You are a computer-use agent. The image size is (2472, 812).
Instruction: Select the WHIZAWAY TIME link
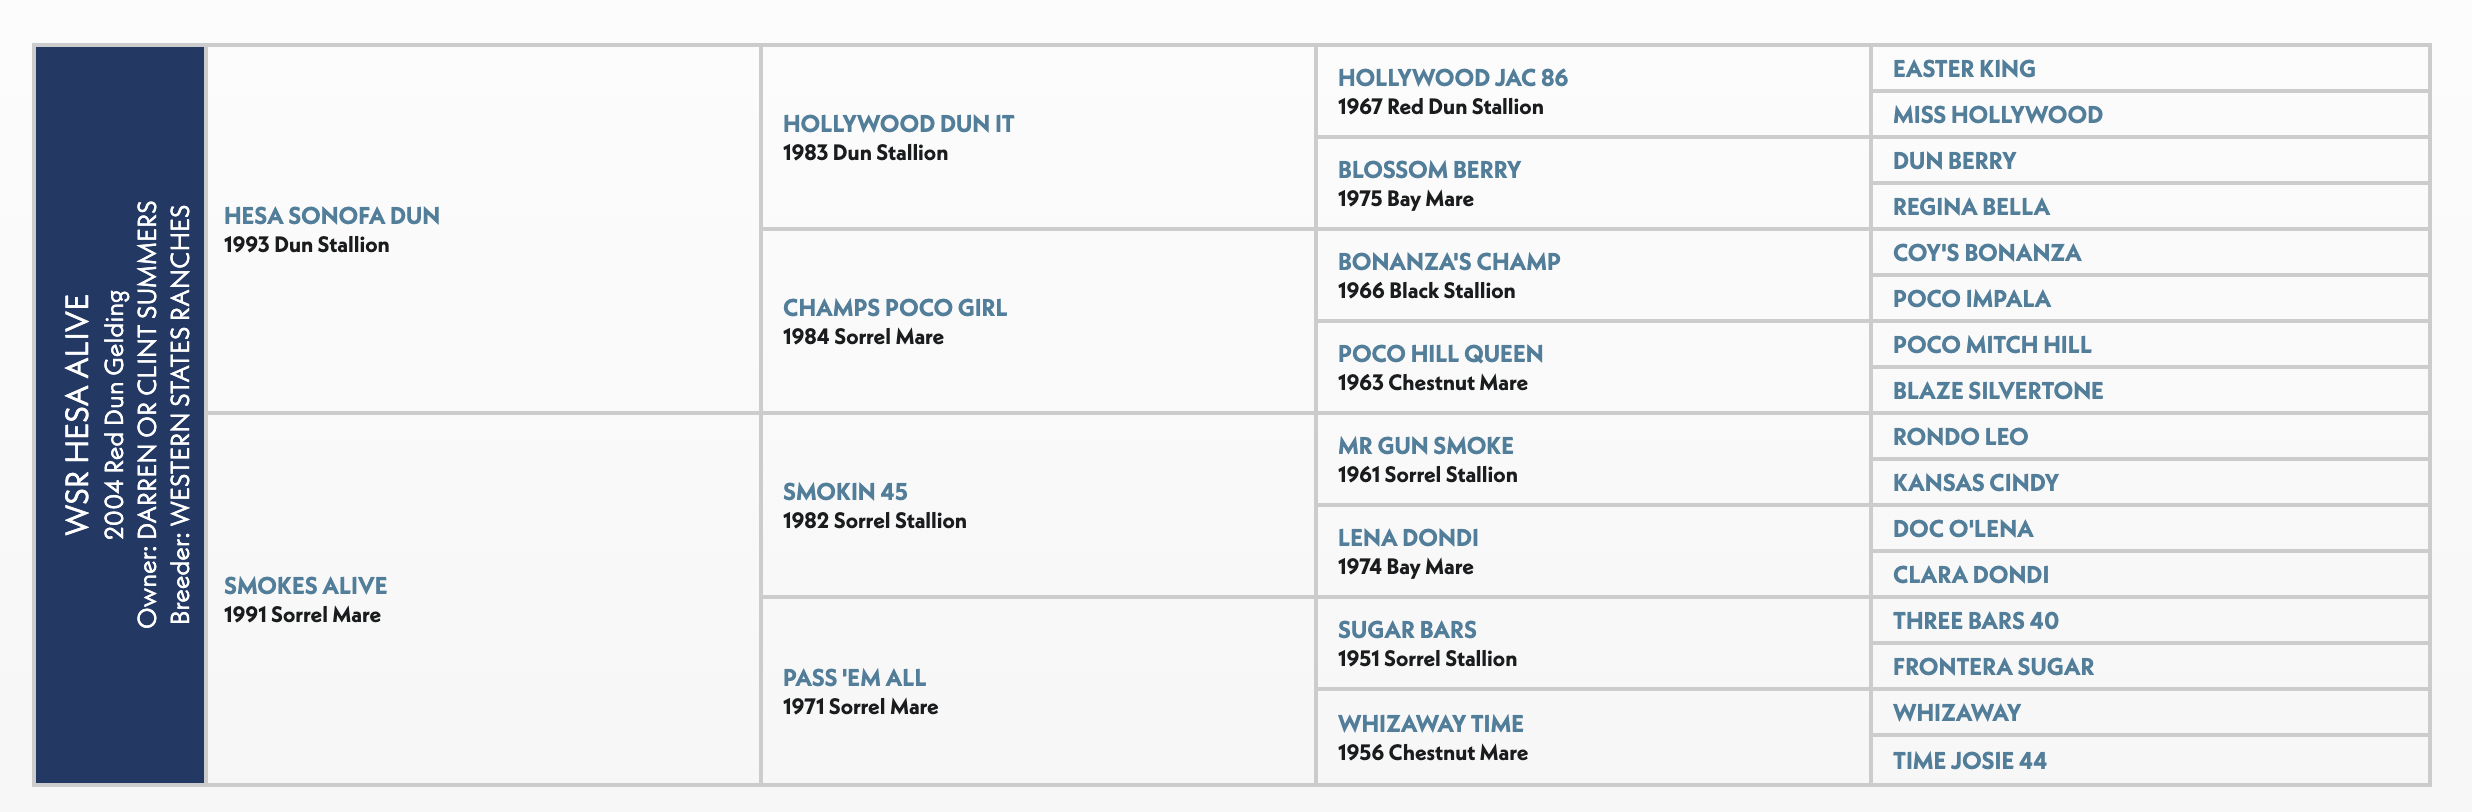click(1430, 723)
